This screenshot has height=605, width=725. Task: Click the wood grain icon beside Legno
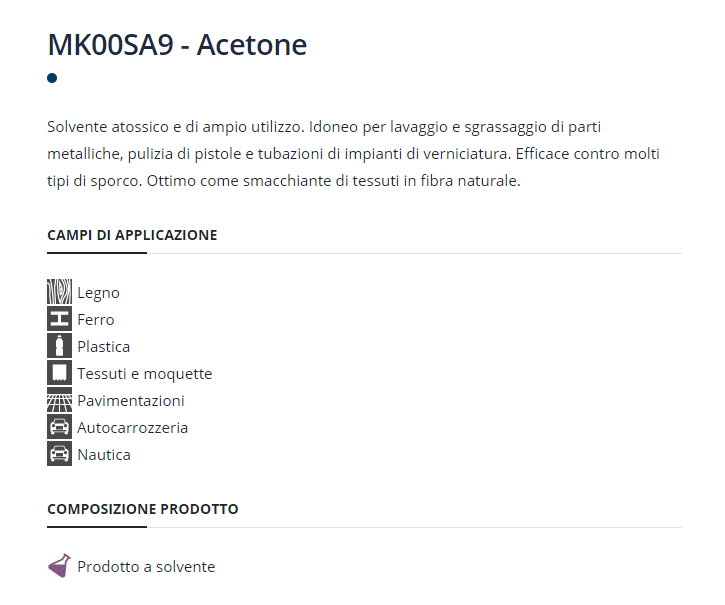[59, 293]
